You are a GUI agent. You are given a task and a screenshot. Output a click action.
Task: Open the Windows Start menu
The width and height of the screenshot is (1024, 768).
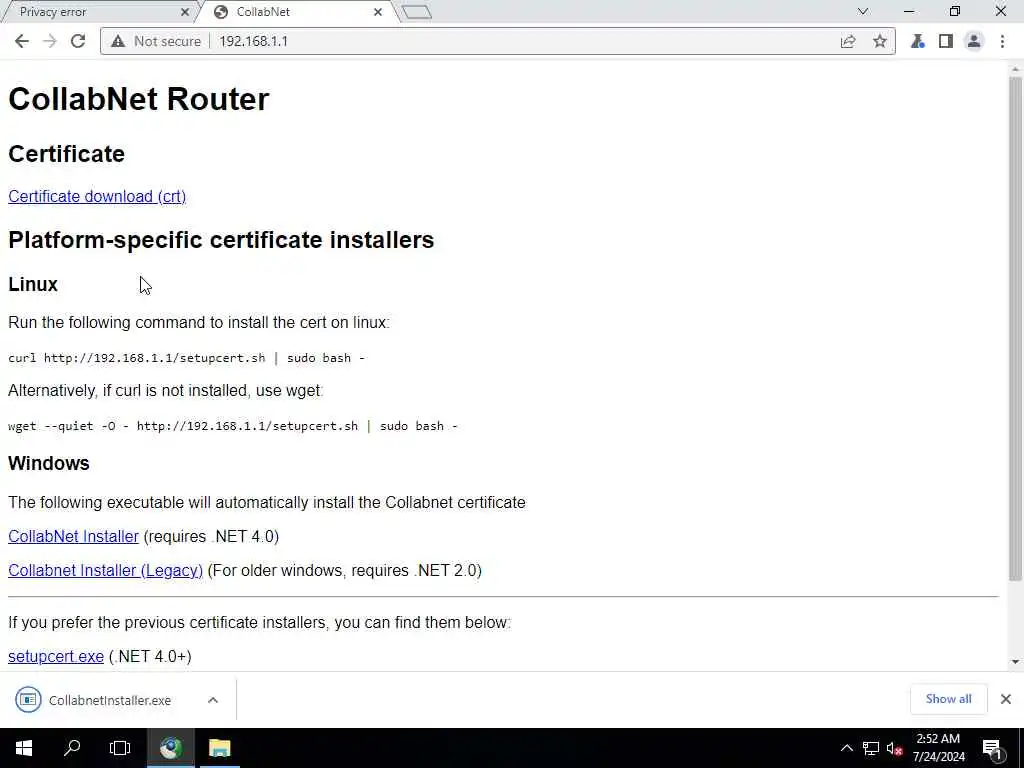tap(24, 748)
